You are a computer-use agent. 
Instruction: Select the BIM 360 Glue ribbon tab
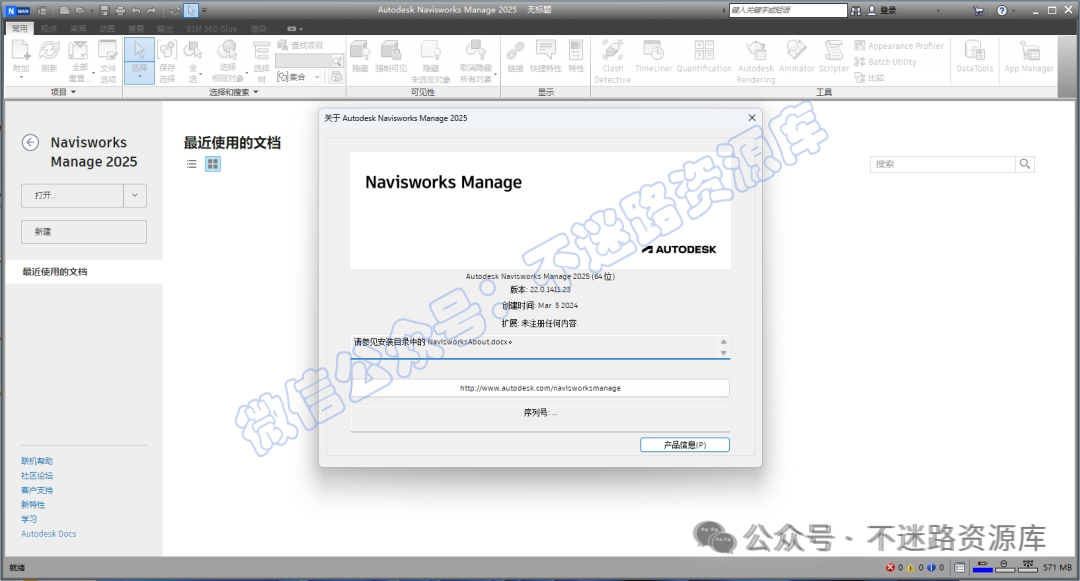click(211, 29)
